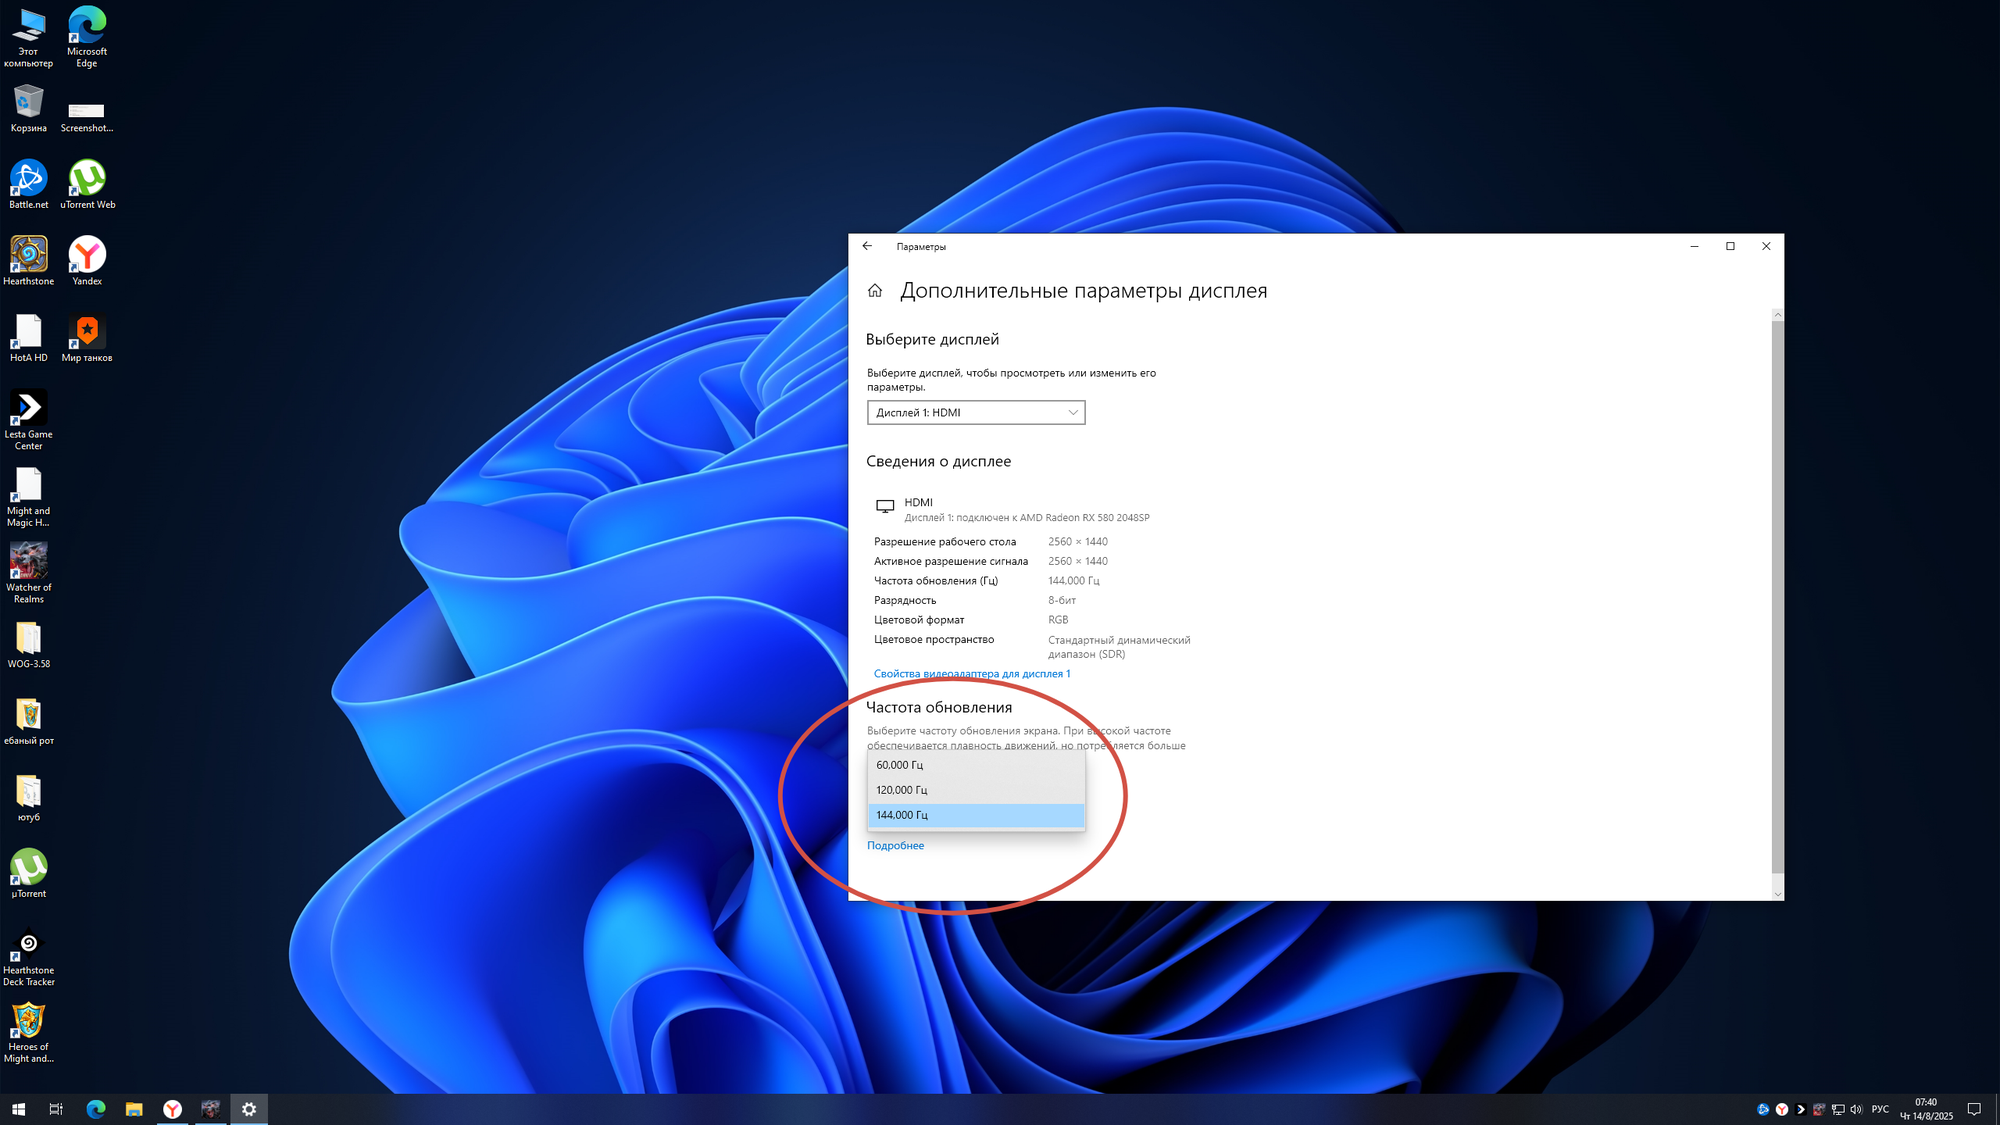This screenshot has width=2000, height=1125.
Task: Click the Home icon in Settings
Action: point(875,291)
